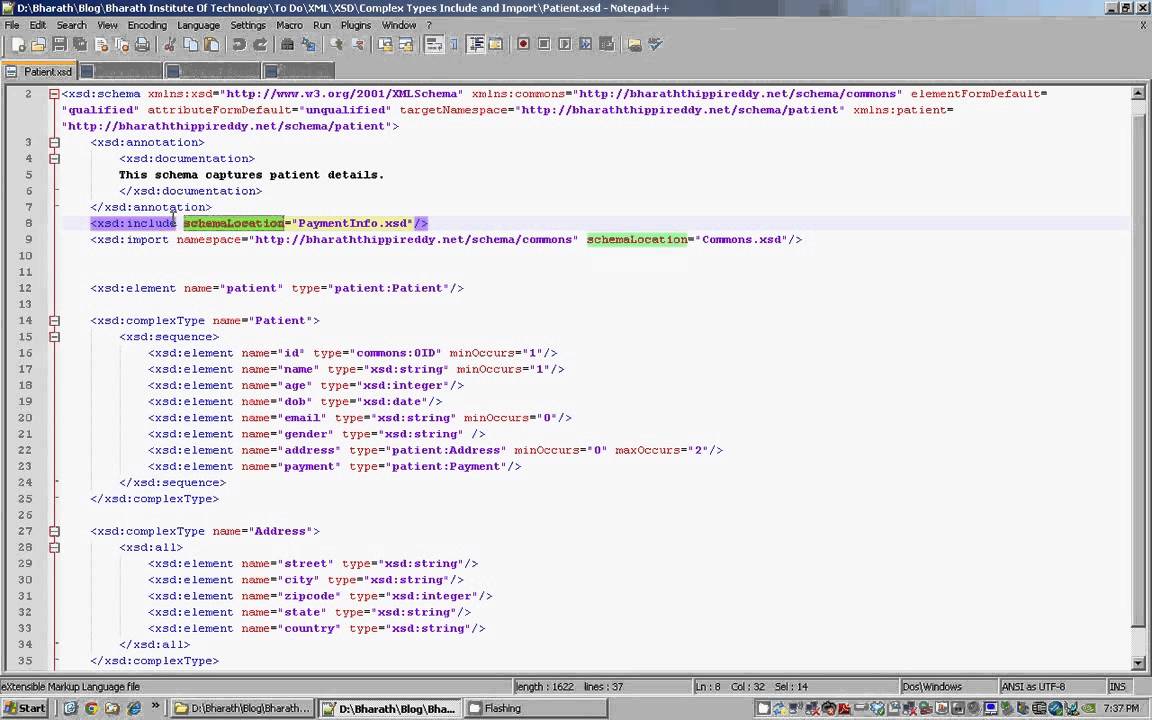This screenshot has height=720, width=1152.
Task: Click the spell-check checkmark toolbar icon
Action: pyautogui.click(x=655, y=45)
